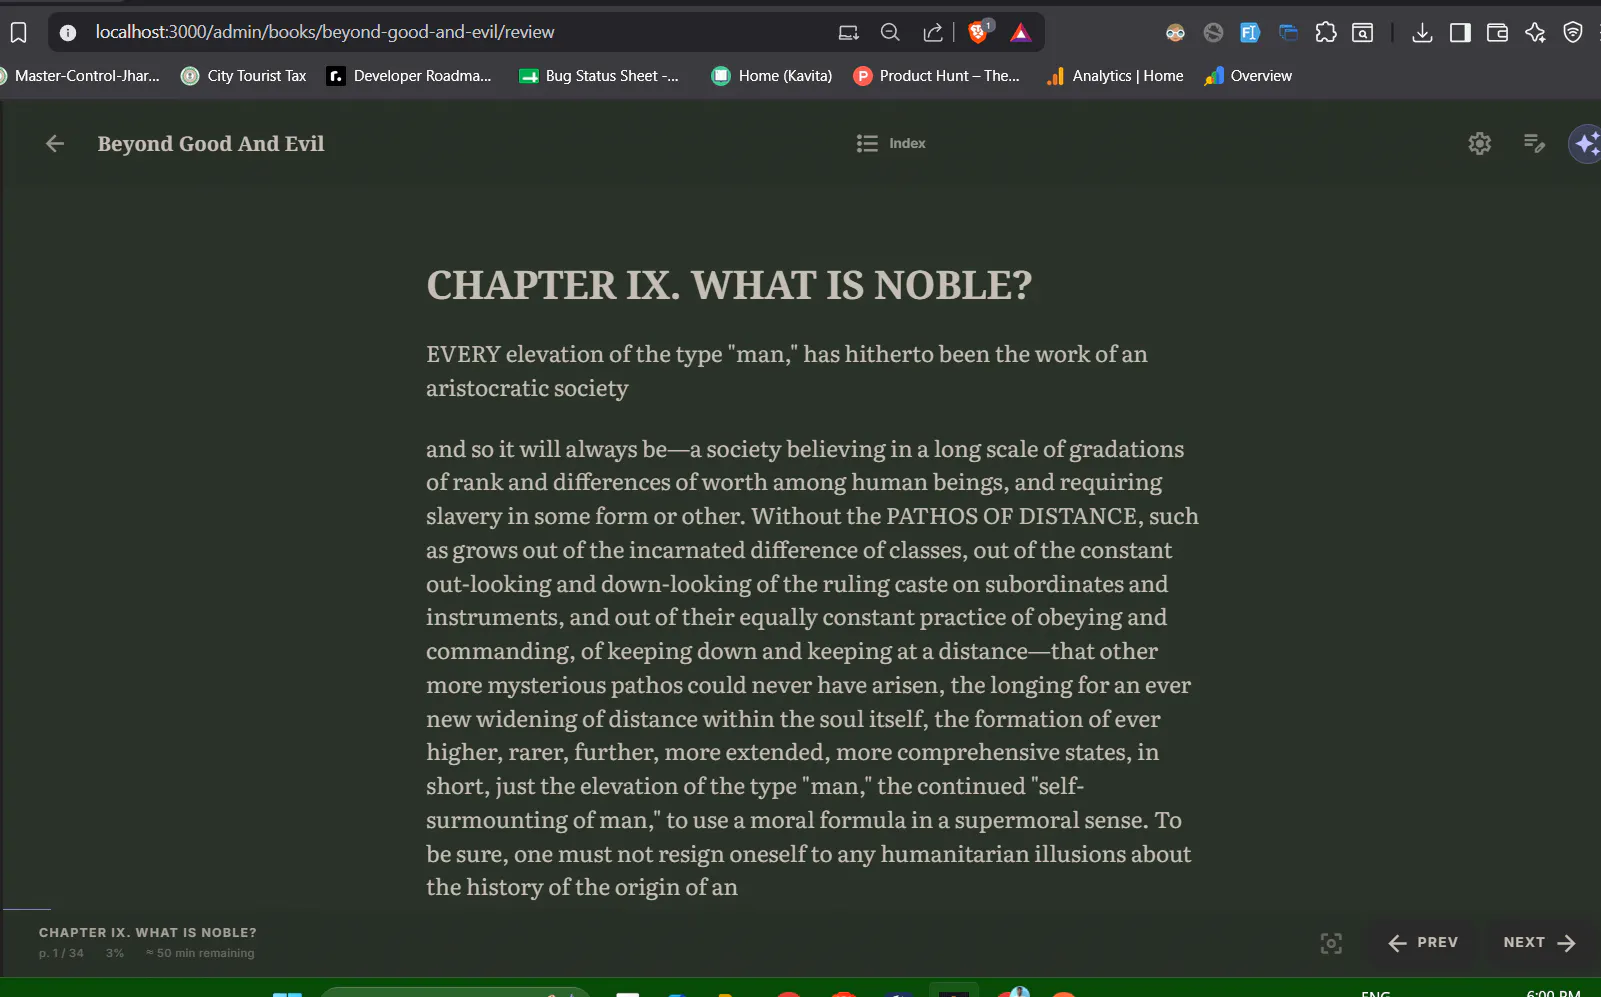View site information icon
The width and height of the screenshot is (1601, 997).
[68, 33]
